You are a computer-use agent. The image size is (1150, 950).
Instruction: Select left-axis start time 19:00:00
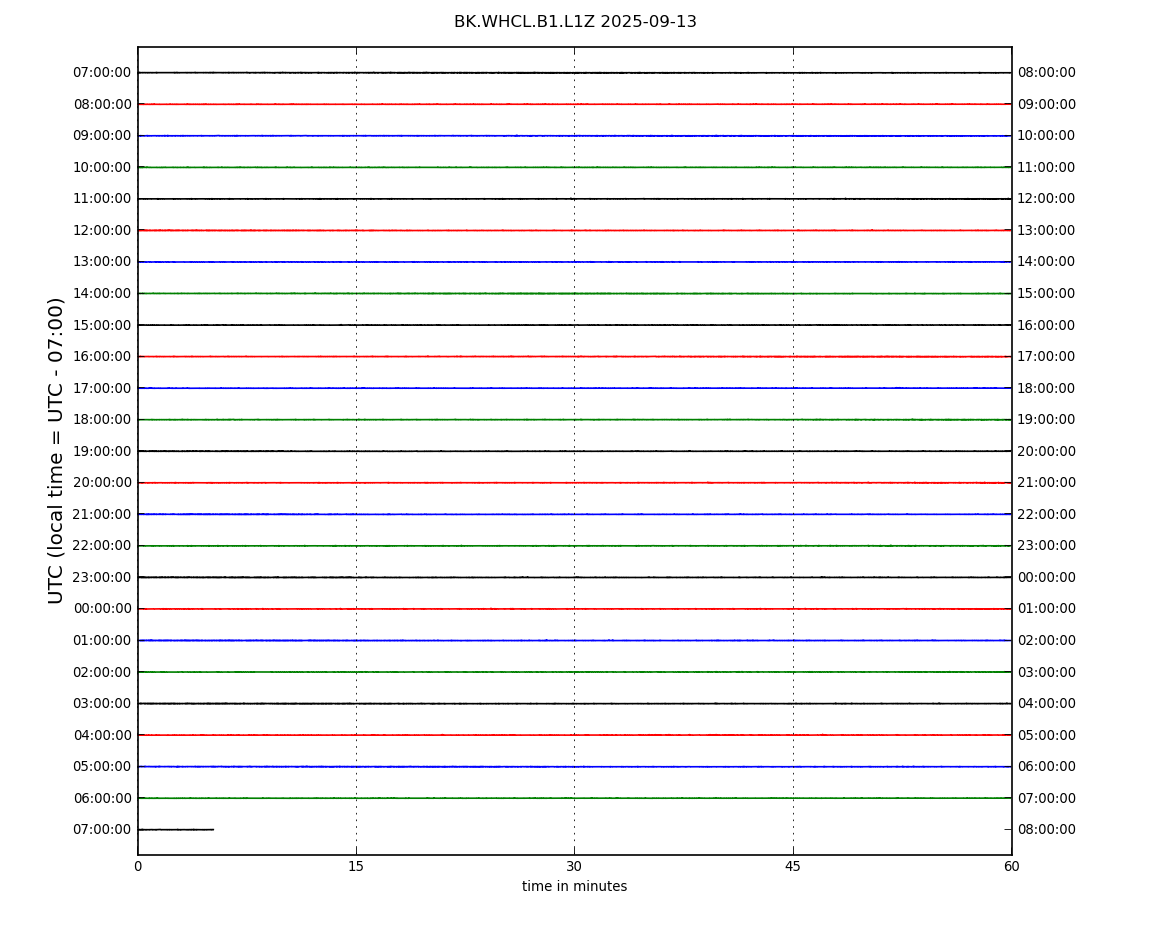102,451
